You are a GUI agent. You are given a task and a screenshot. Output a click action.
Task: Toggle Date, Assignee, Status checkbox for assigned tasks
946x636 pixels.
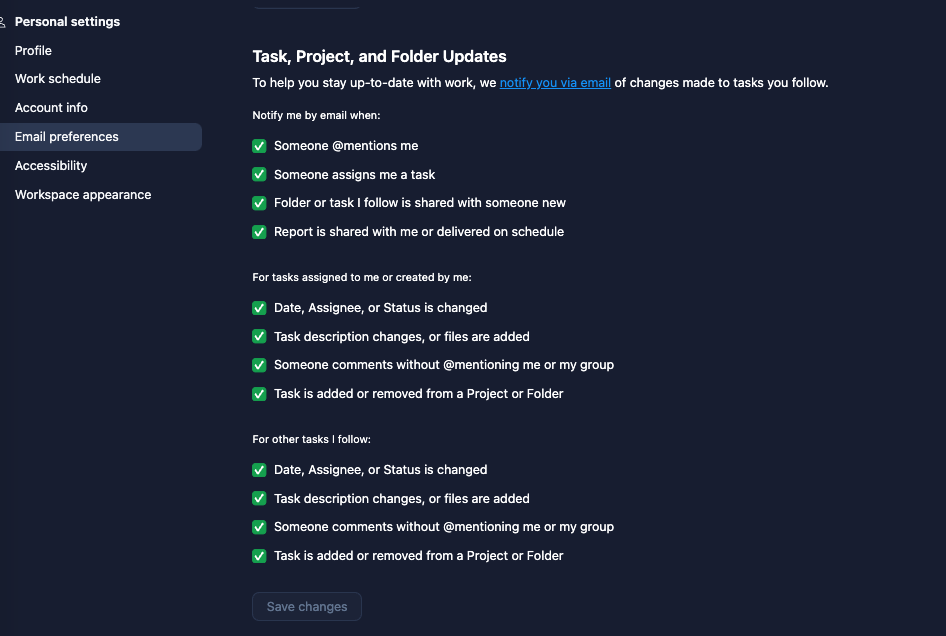tap(259, 308)
